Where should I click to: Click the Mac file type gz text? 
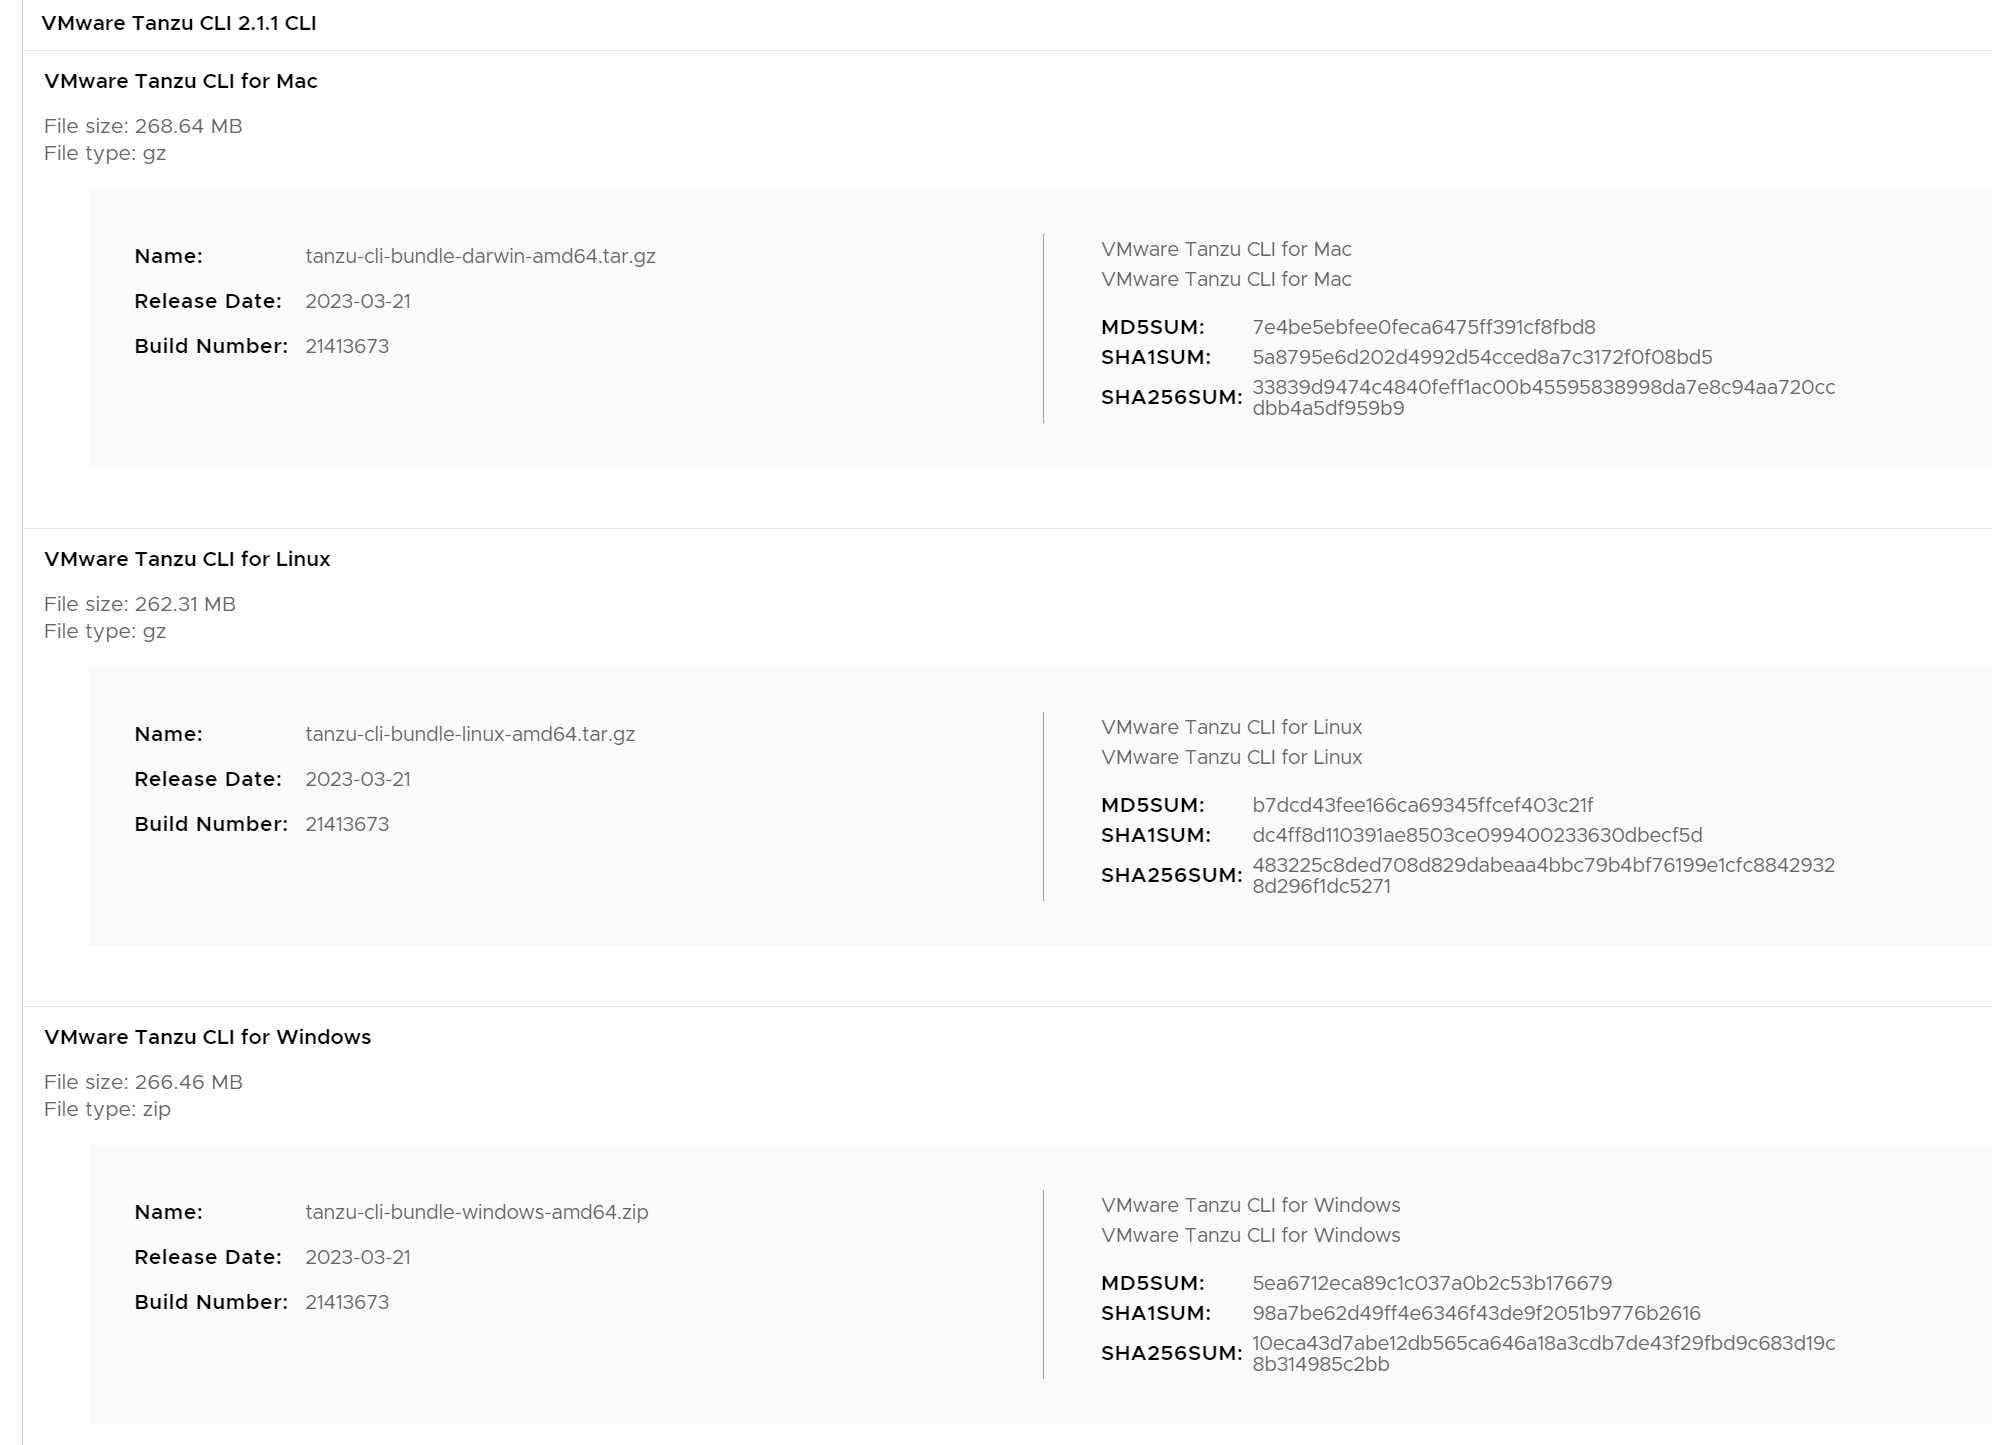(x=105, y=153)
